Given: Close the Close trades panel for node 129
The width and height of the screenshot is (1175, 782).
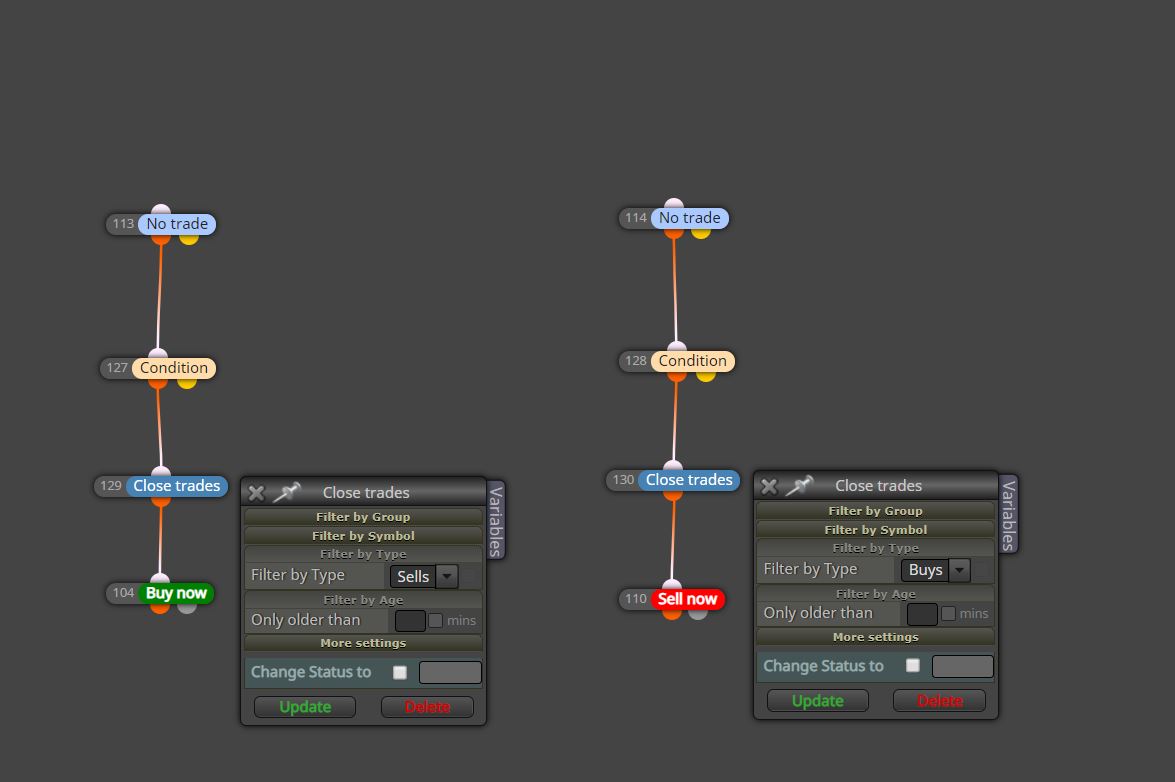Looking at the screenshot, I should coord(256,493).
